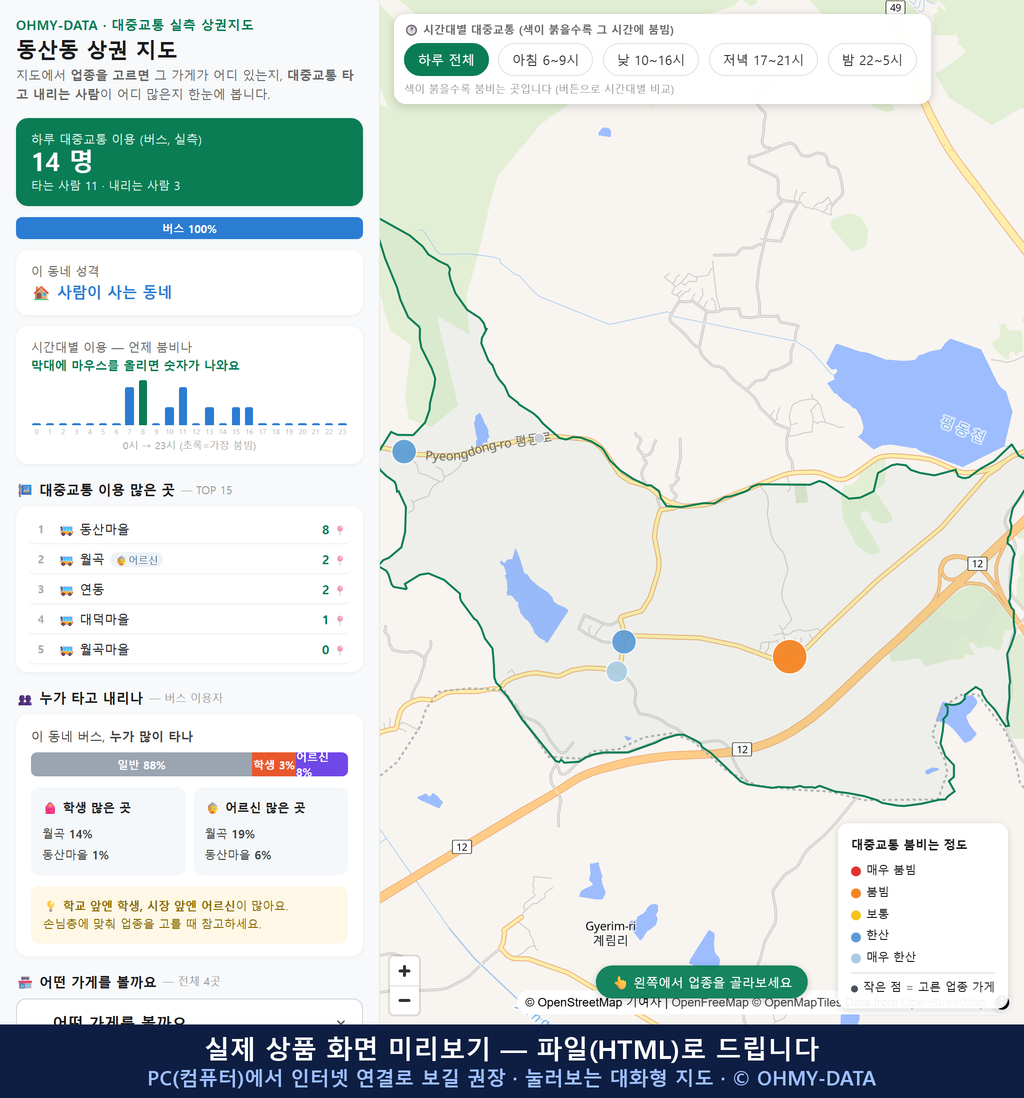Click the house icon next to 사람이 사는 동네

pos(41,293)
